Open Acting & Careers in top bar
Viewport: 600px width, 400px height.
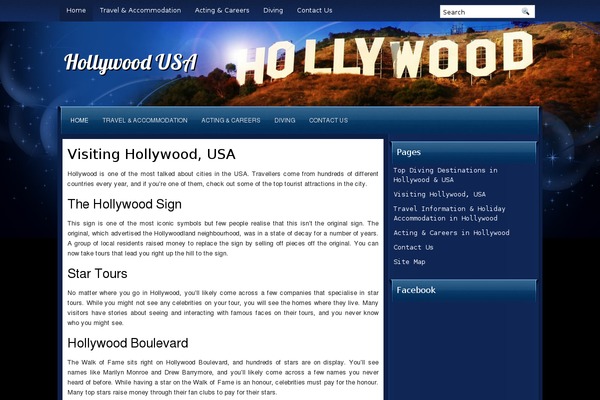222,10
